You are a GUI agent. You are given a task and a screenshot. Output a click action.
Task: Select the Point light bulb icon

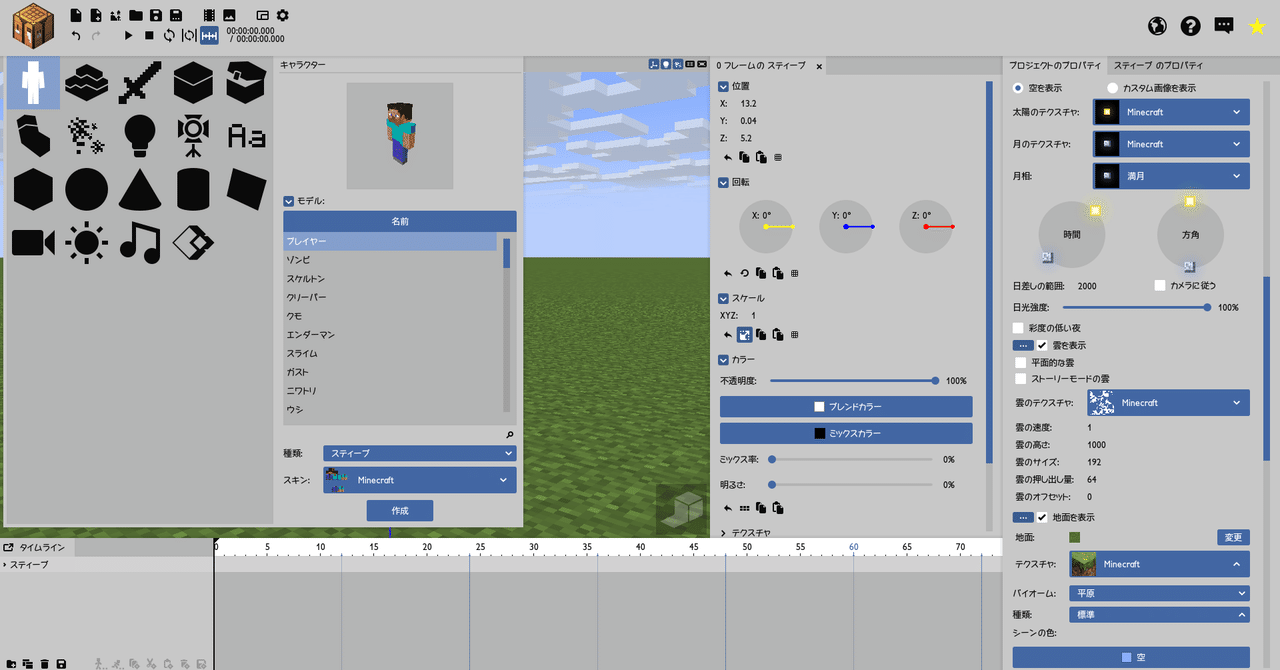pos(140,135)
